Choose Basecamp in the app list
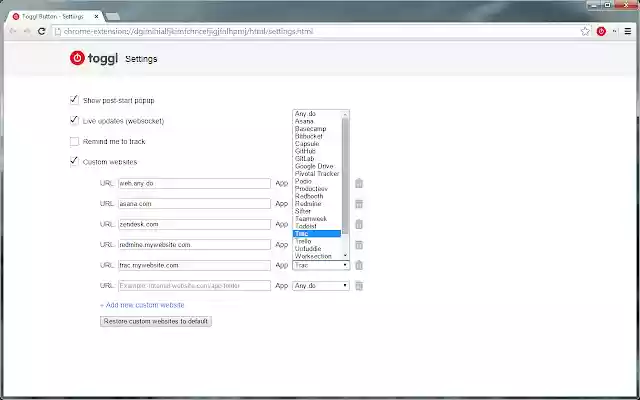This screenshot has width=640, height=400. click(317, 129)
